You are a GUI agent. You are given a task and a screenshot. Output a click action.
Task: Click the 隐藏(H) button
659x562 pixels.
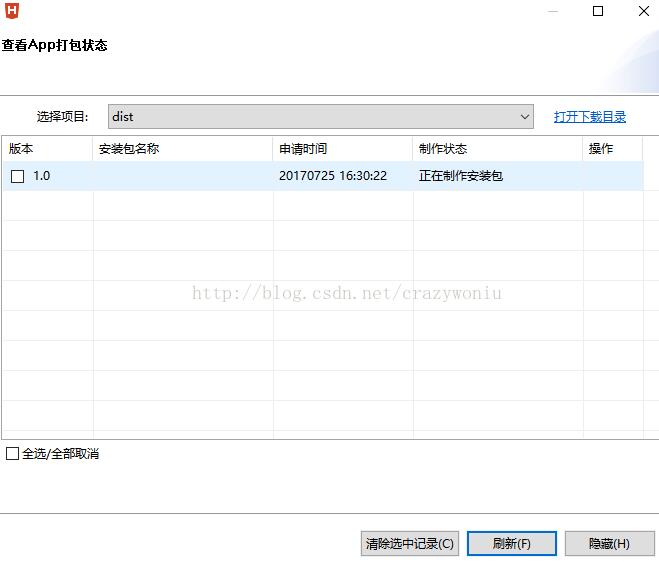[x=609, y=544]
